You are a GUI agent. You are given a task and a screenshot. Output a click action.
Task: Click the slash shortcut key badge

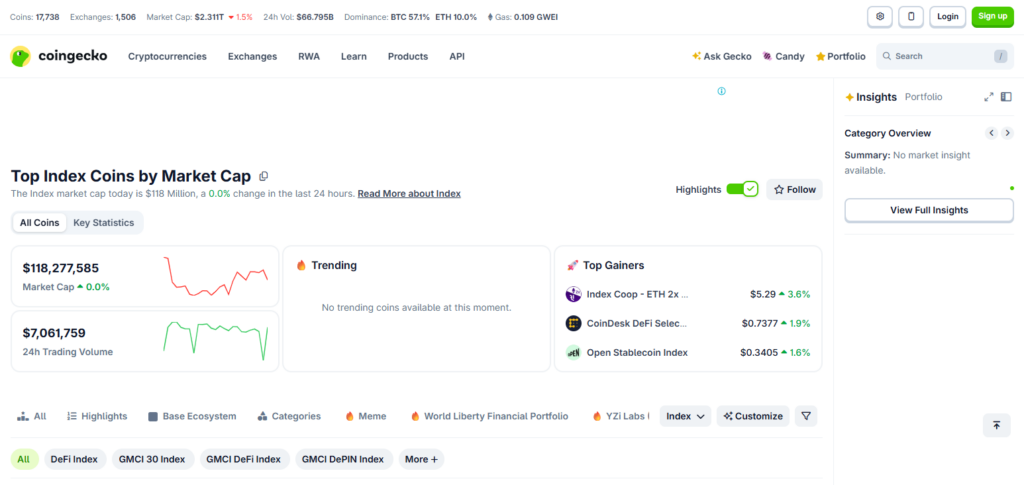(1000, 57)
